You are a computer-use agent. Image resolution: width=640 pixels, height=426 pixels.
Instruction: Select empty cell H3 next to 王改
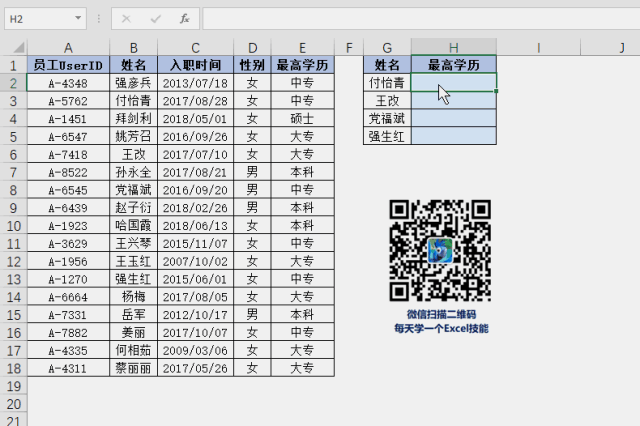point(454,101)
